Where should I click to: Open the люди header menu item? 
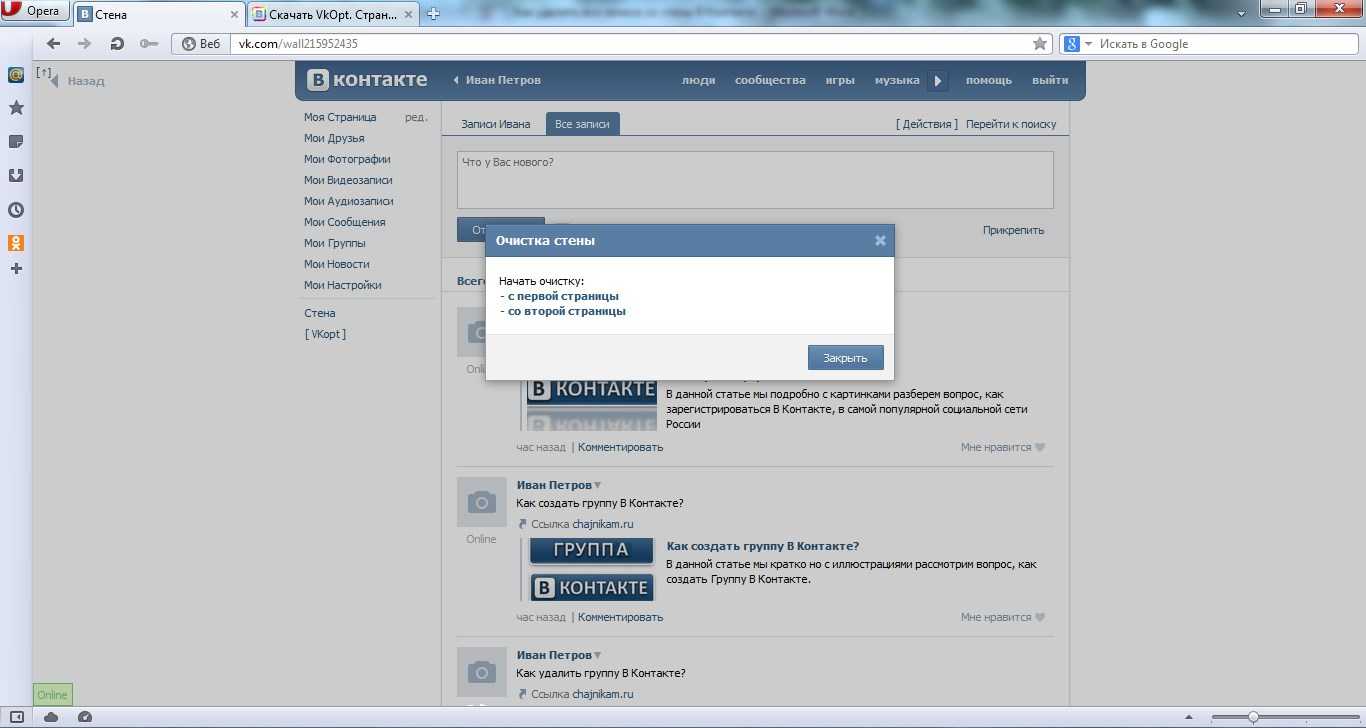pyautogui.click(x=698, y=80)
